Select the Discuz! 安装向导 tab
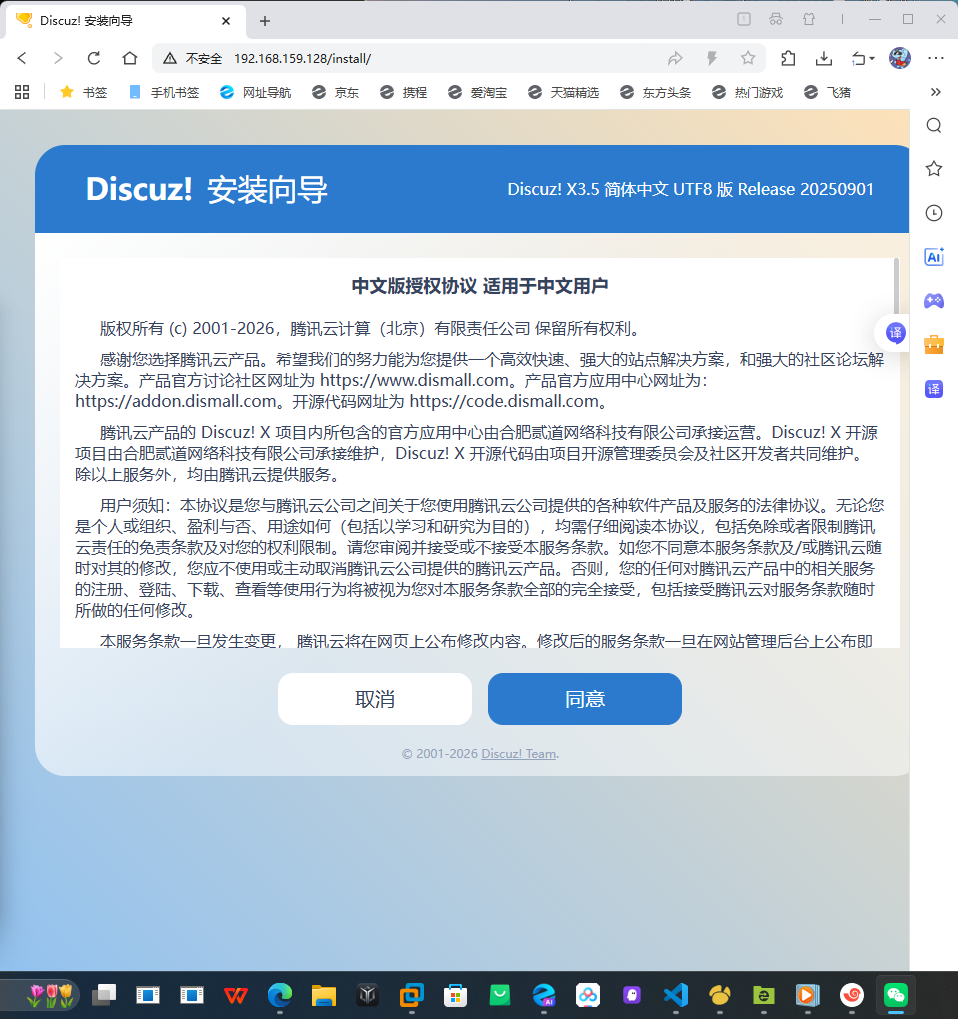The height and width of the screenshot is (1019, 958). click(126, 21)
